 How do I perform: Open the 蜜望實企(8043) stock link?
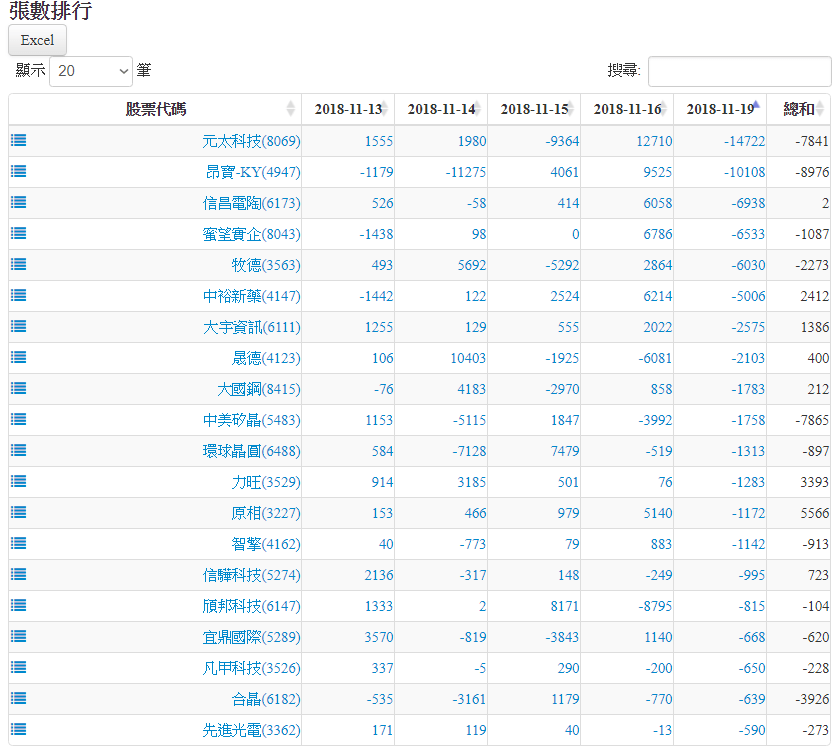point(251,234)
